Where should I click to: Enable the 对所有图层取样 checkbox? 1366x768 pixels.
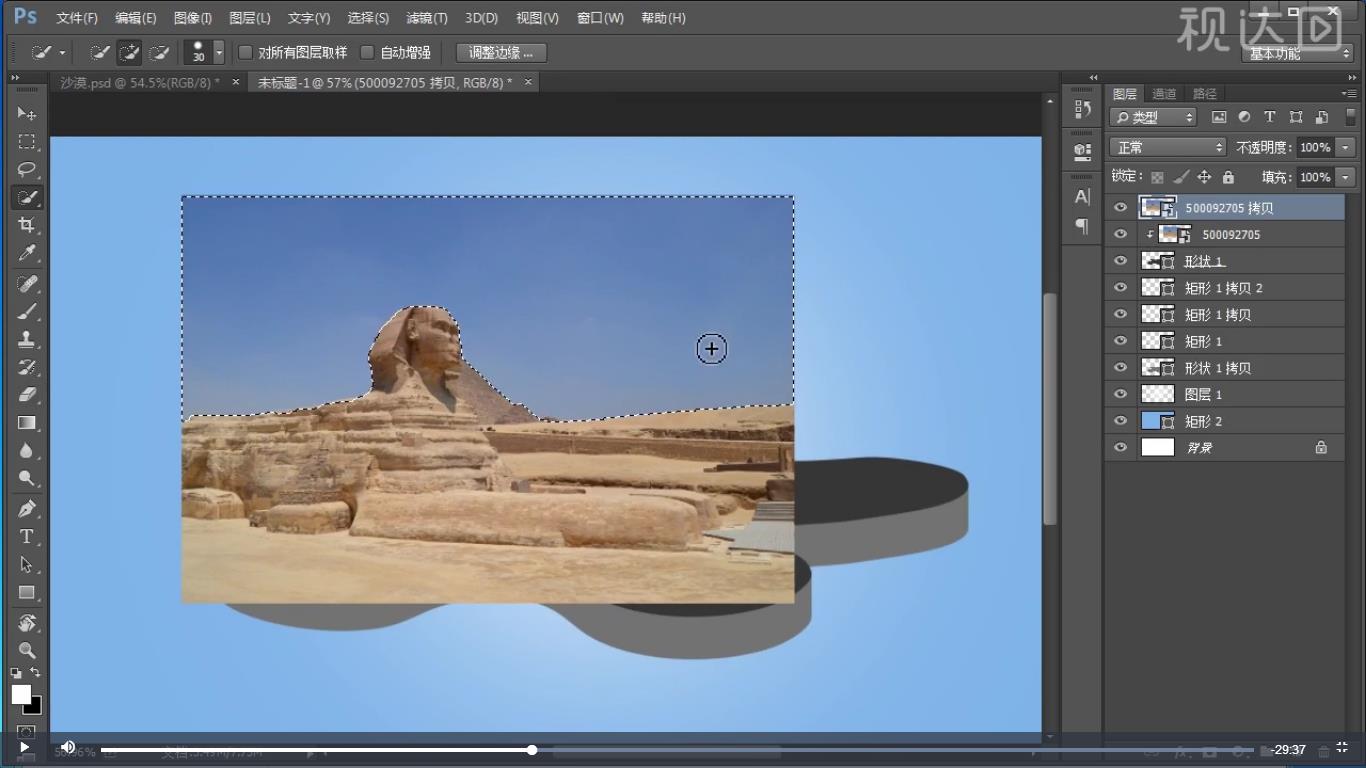click(246, 53)
